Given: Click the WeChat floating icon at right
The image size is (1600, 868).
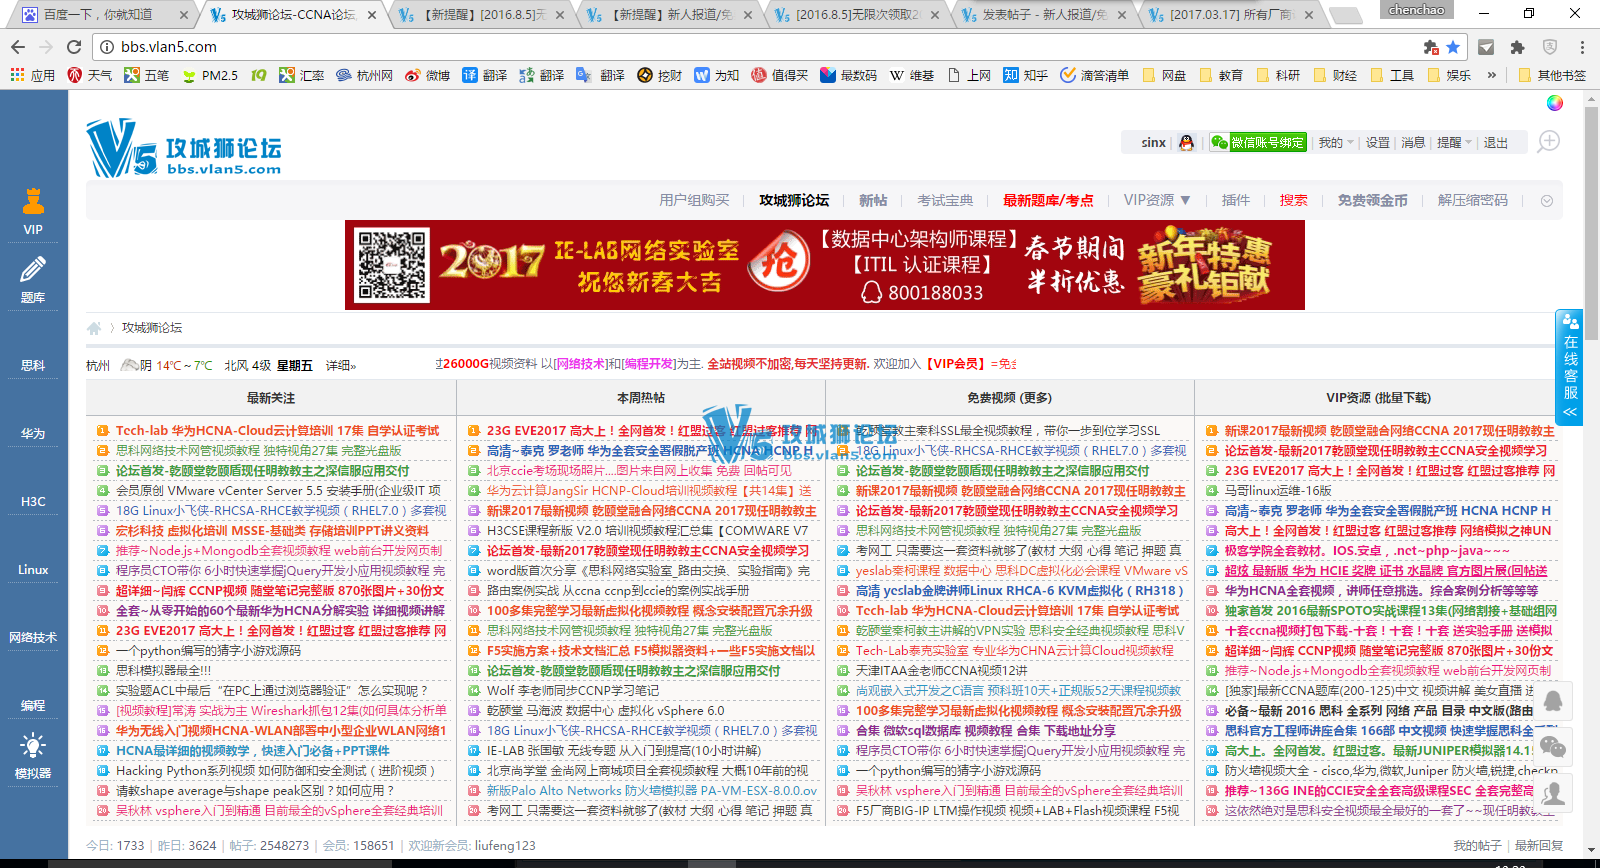Looking at the screenshot, I should pos(1553,746).
